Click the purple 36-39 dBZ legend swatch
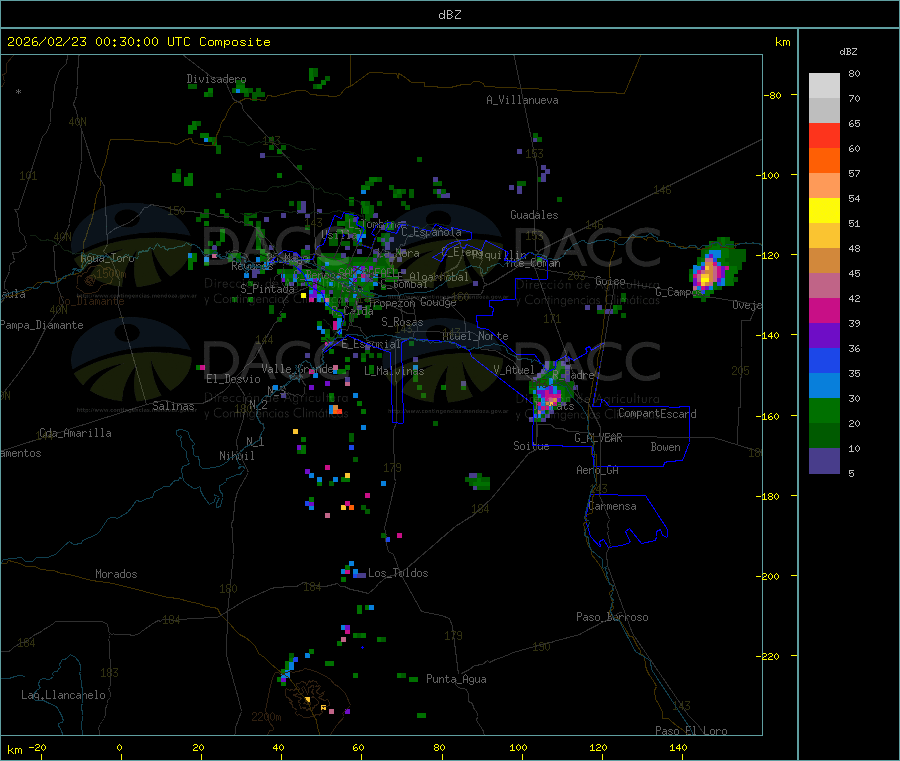This screenshot has width=900, height=761. [824, 336]
